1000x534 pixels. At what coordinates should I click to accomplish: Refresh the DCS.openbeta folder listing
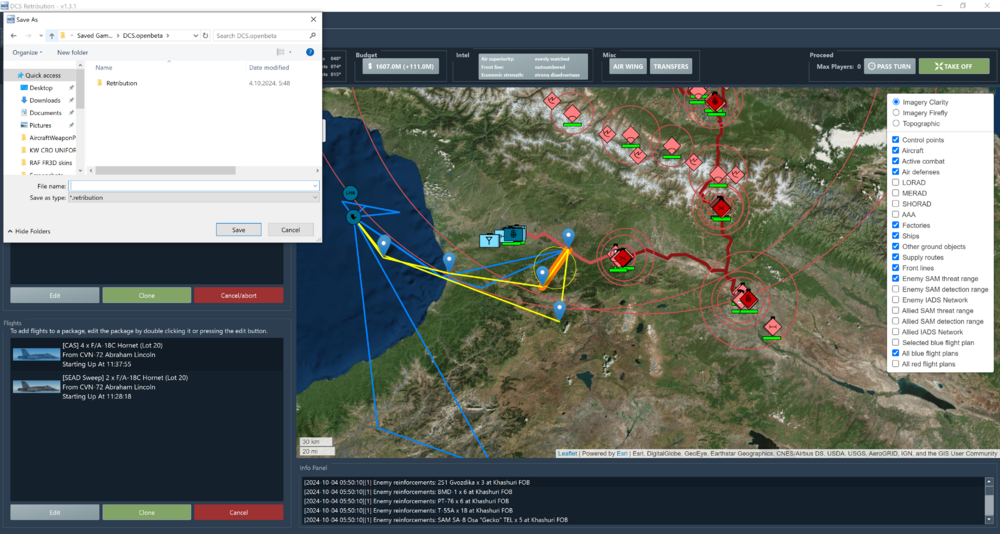point(205,36)
